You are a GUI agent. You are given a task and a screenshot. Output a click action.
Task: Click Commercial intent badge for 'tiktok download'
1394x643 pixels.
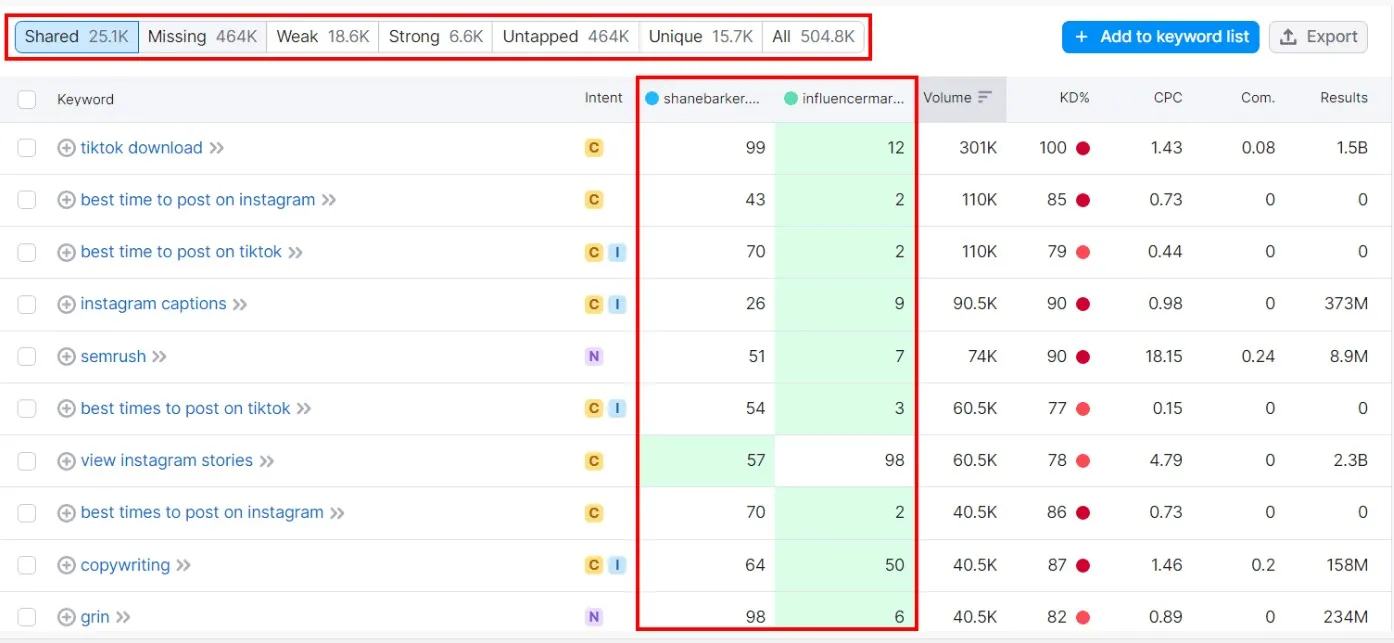tap(594, 148)
